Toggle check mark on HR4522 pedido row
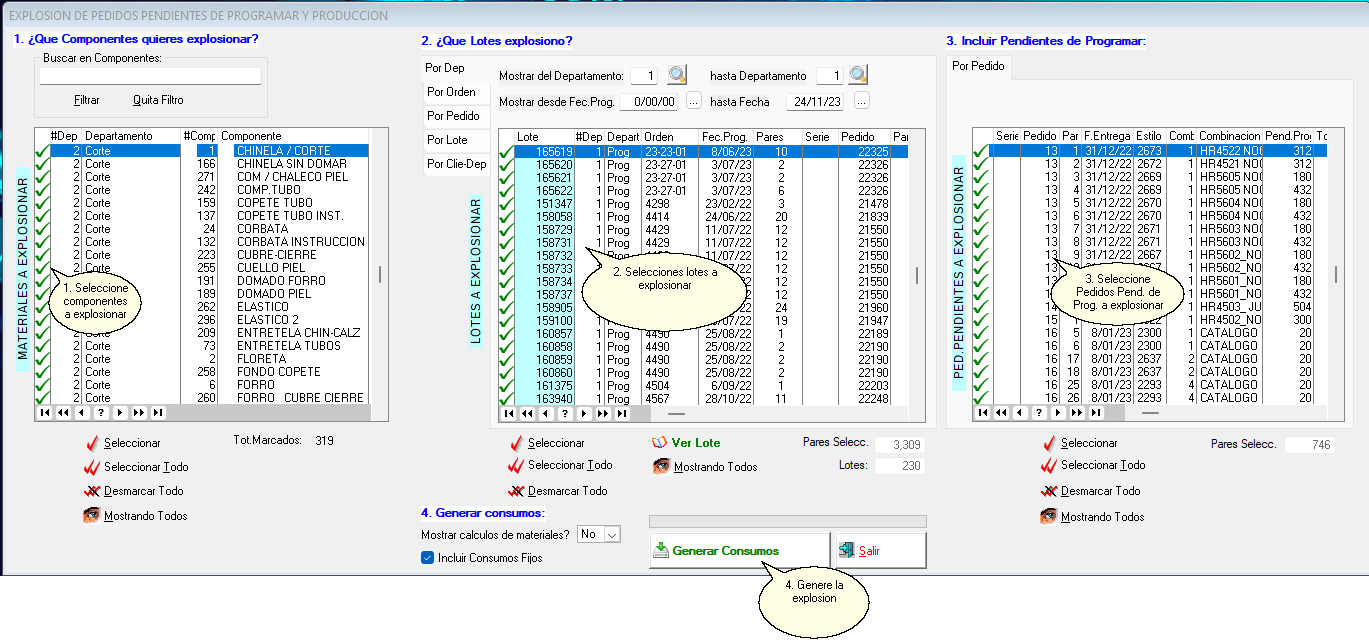Image resolution: width=1369 pixels, height=640 pixels. pyautogui.click(x=981, y=151)
